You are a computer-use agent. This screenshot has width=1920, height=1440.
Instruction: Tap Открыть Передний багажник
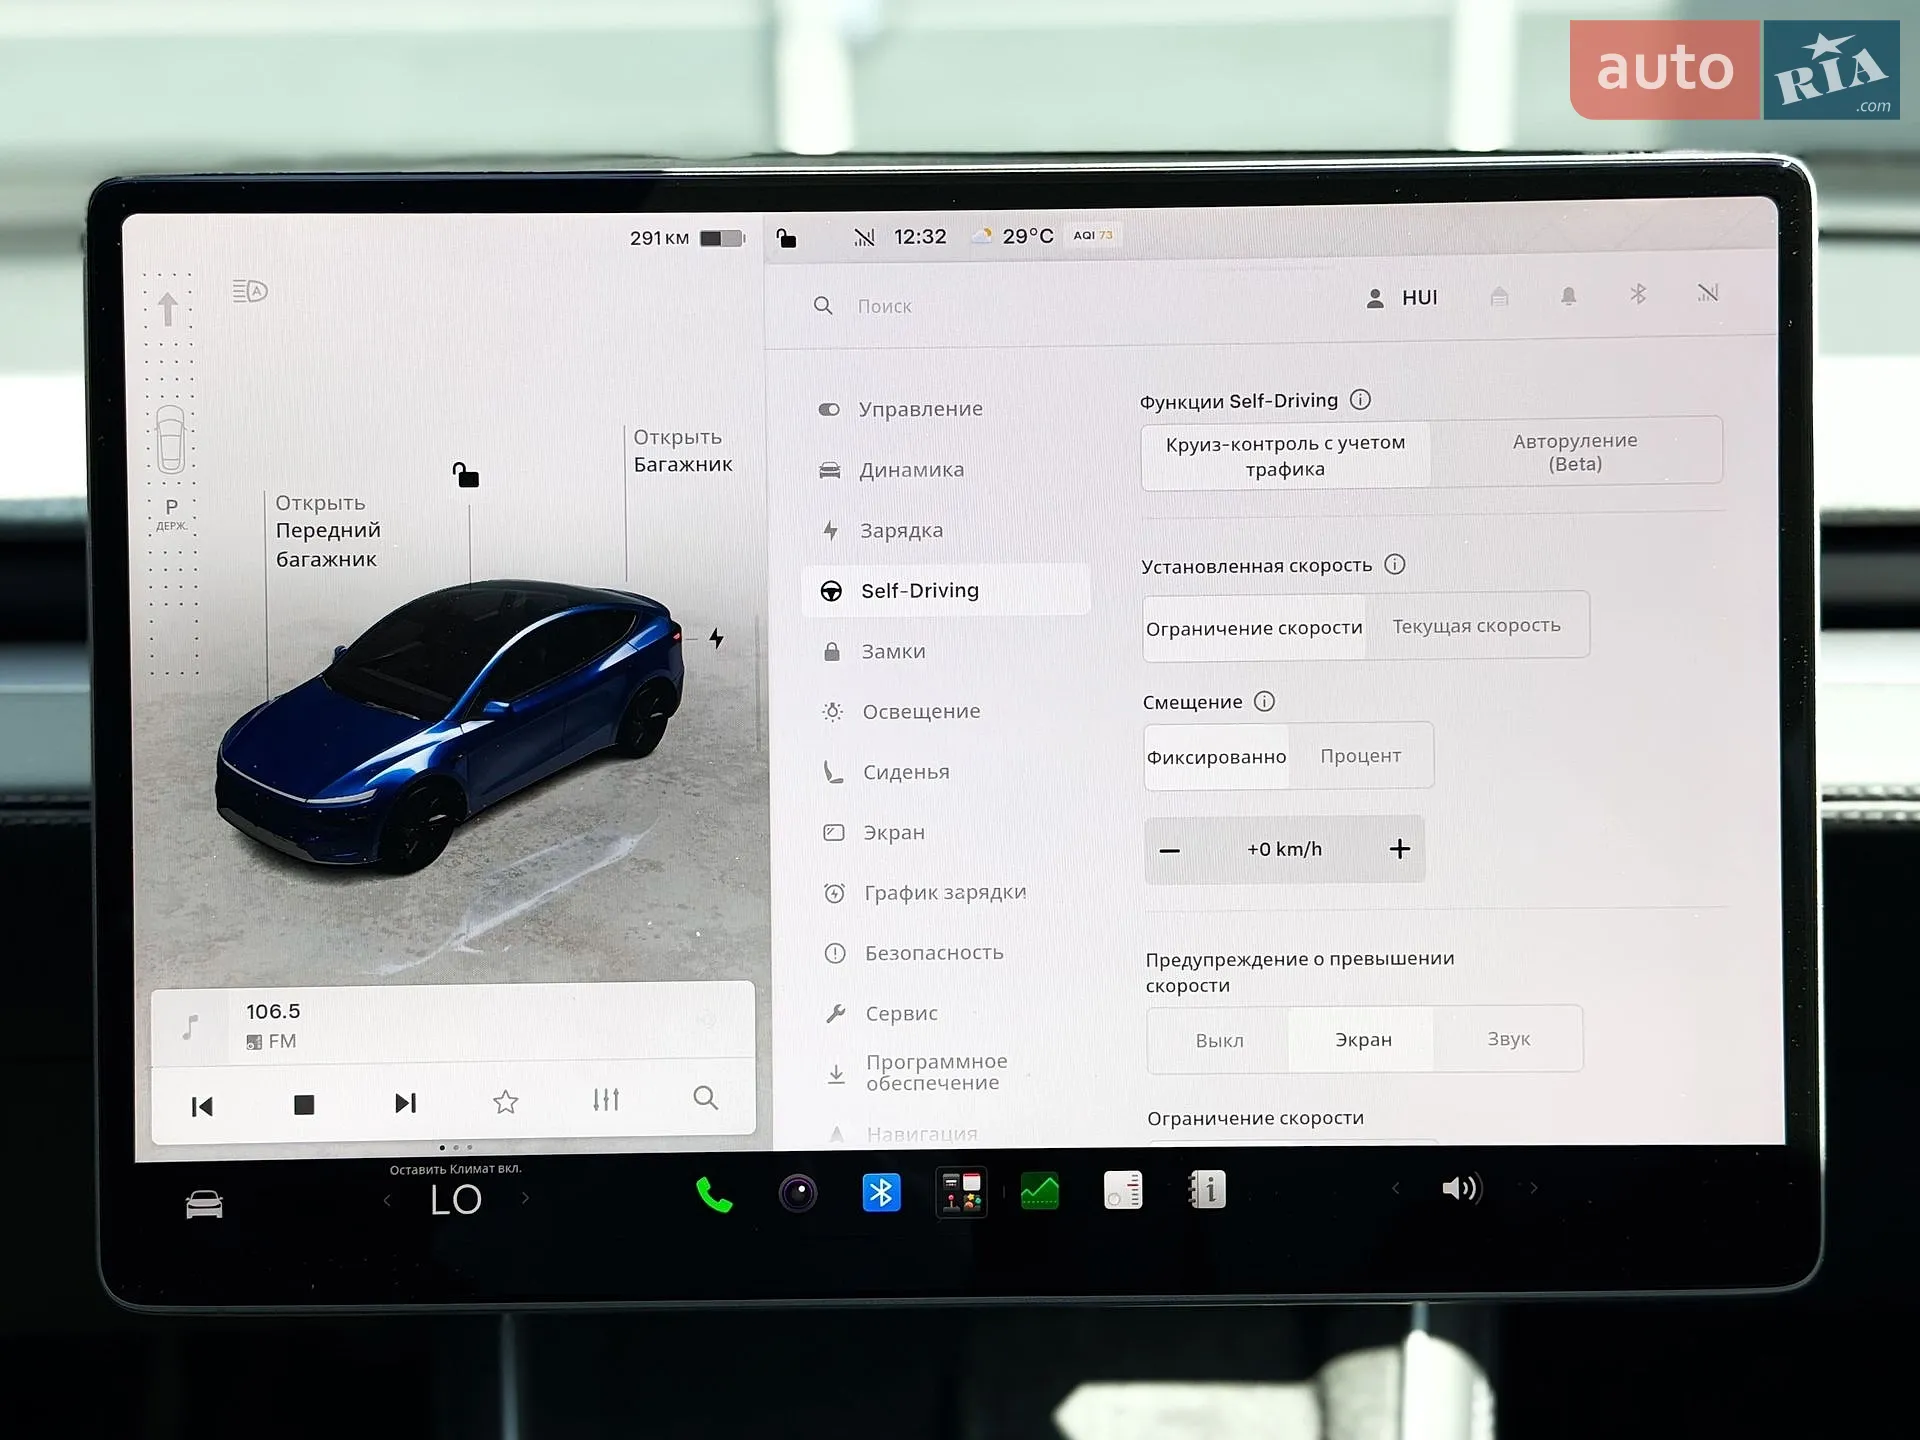tap(328, 531)
